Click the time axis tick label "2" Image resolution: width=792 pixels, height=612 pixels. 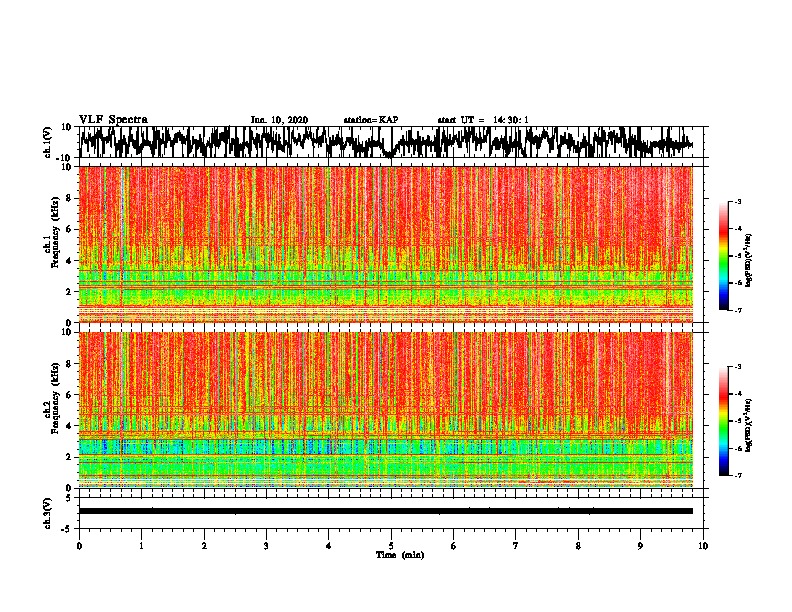tap(204, 546)
